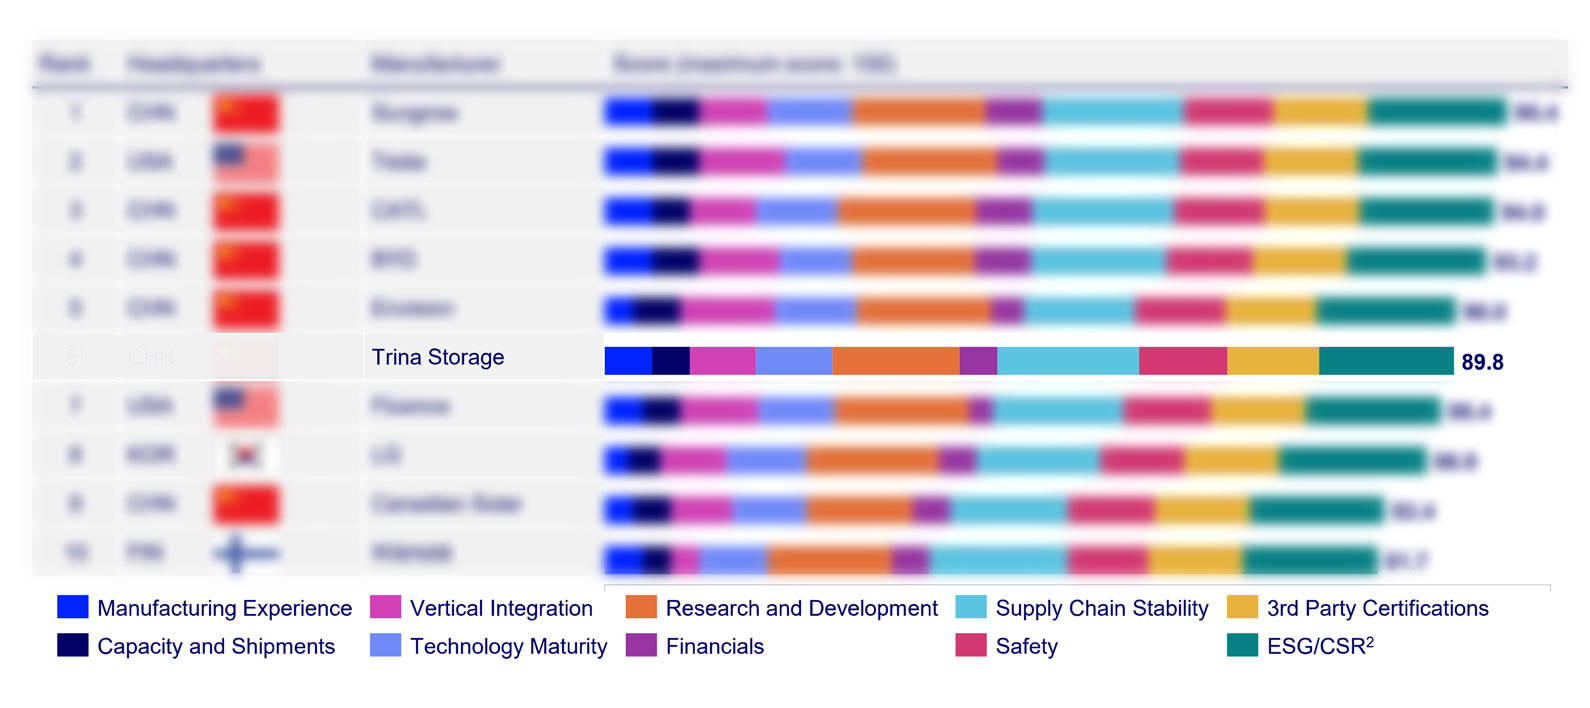Select the Vertical Integration magenta legend swatch
This screenshot has width=1590, height=708.
pos(385,607)
